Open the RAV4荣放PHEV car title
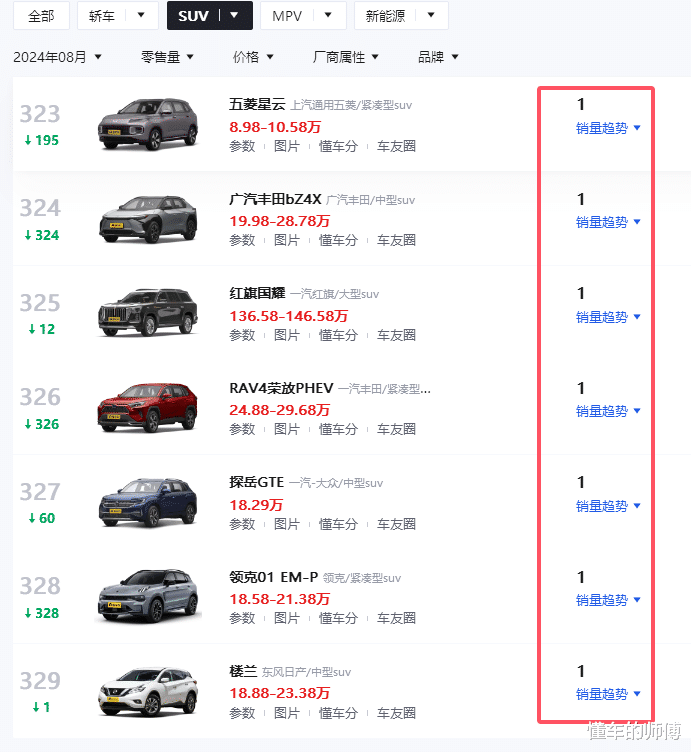Image resolution: width=691 pixels, height=752 pixels. (281, 388)
